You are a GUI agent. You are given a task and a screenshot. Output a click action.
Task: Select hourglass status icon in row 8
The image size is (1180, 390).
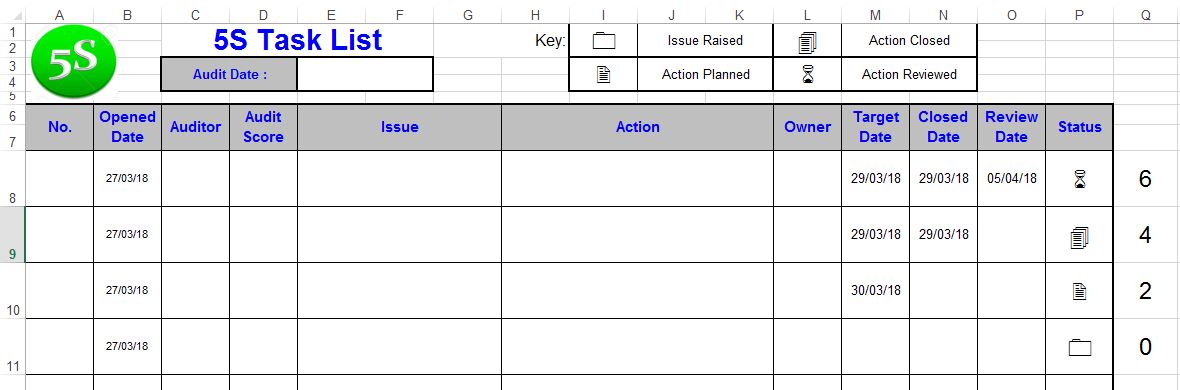pos(1080,179)
